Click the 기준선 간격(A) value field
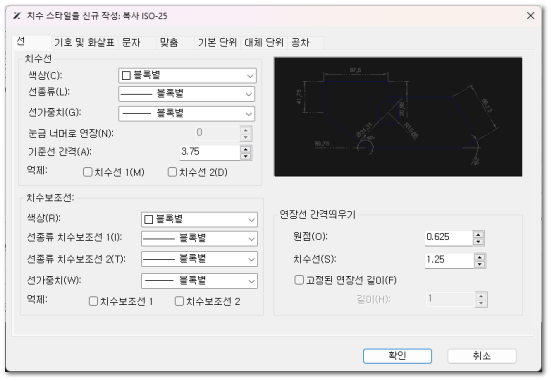 (210, 152)
